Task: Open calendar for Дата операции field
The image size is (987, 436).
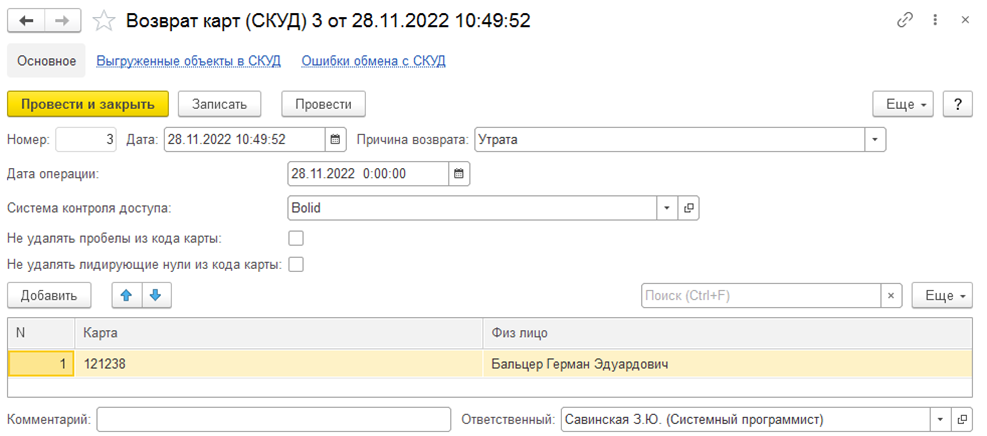Action: point(459,174)
